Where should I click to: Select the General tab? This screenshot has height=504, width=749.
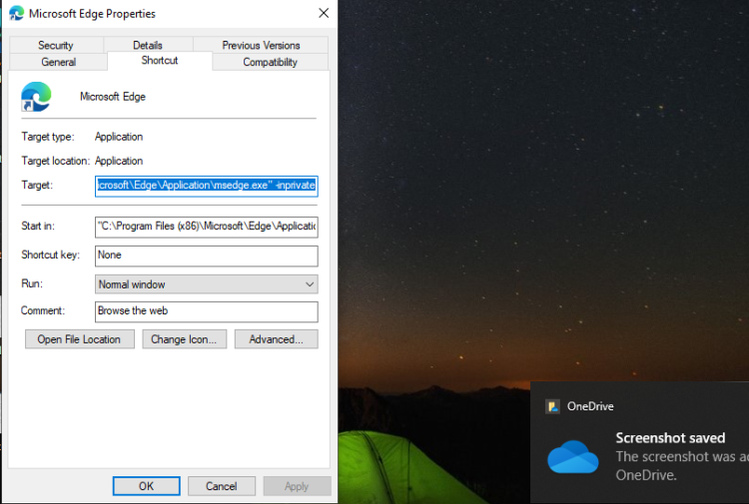[58, 62]
